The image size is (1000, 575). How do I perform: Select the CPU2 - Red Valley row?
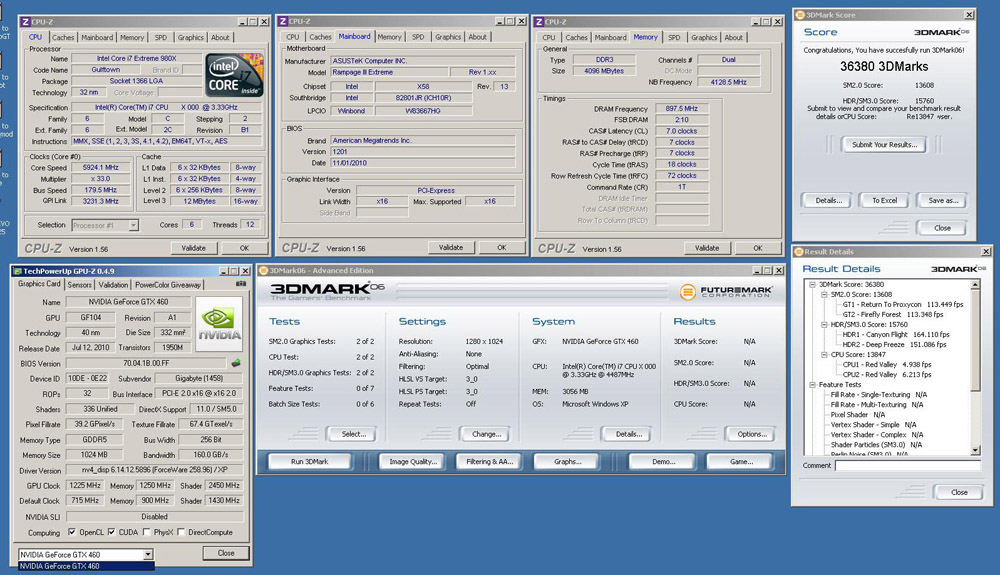click(886, 374)
